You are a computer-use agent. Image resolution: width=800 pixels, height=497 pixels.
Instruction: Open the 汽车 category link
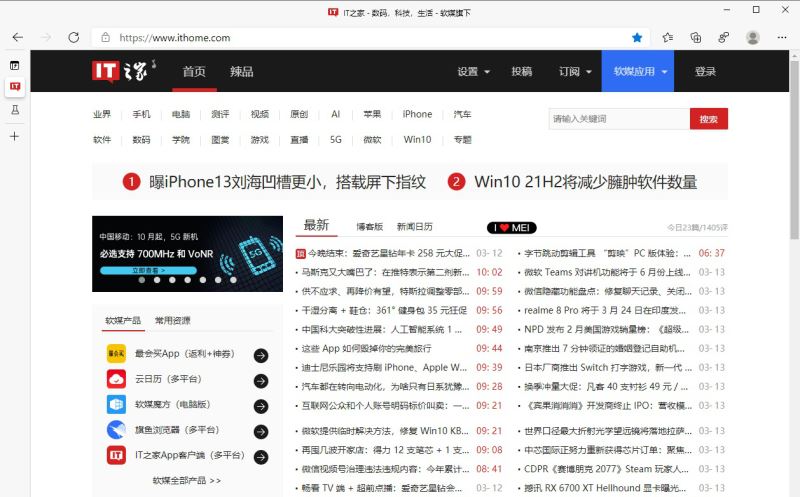click(462, 114)
